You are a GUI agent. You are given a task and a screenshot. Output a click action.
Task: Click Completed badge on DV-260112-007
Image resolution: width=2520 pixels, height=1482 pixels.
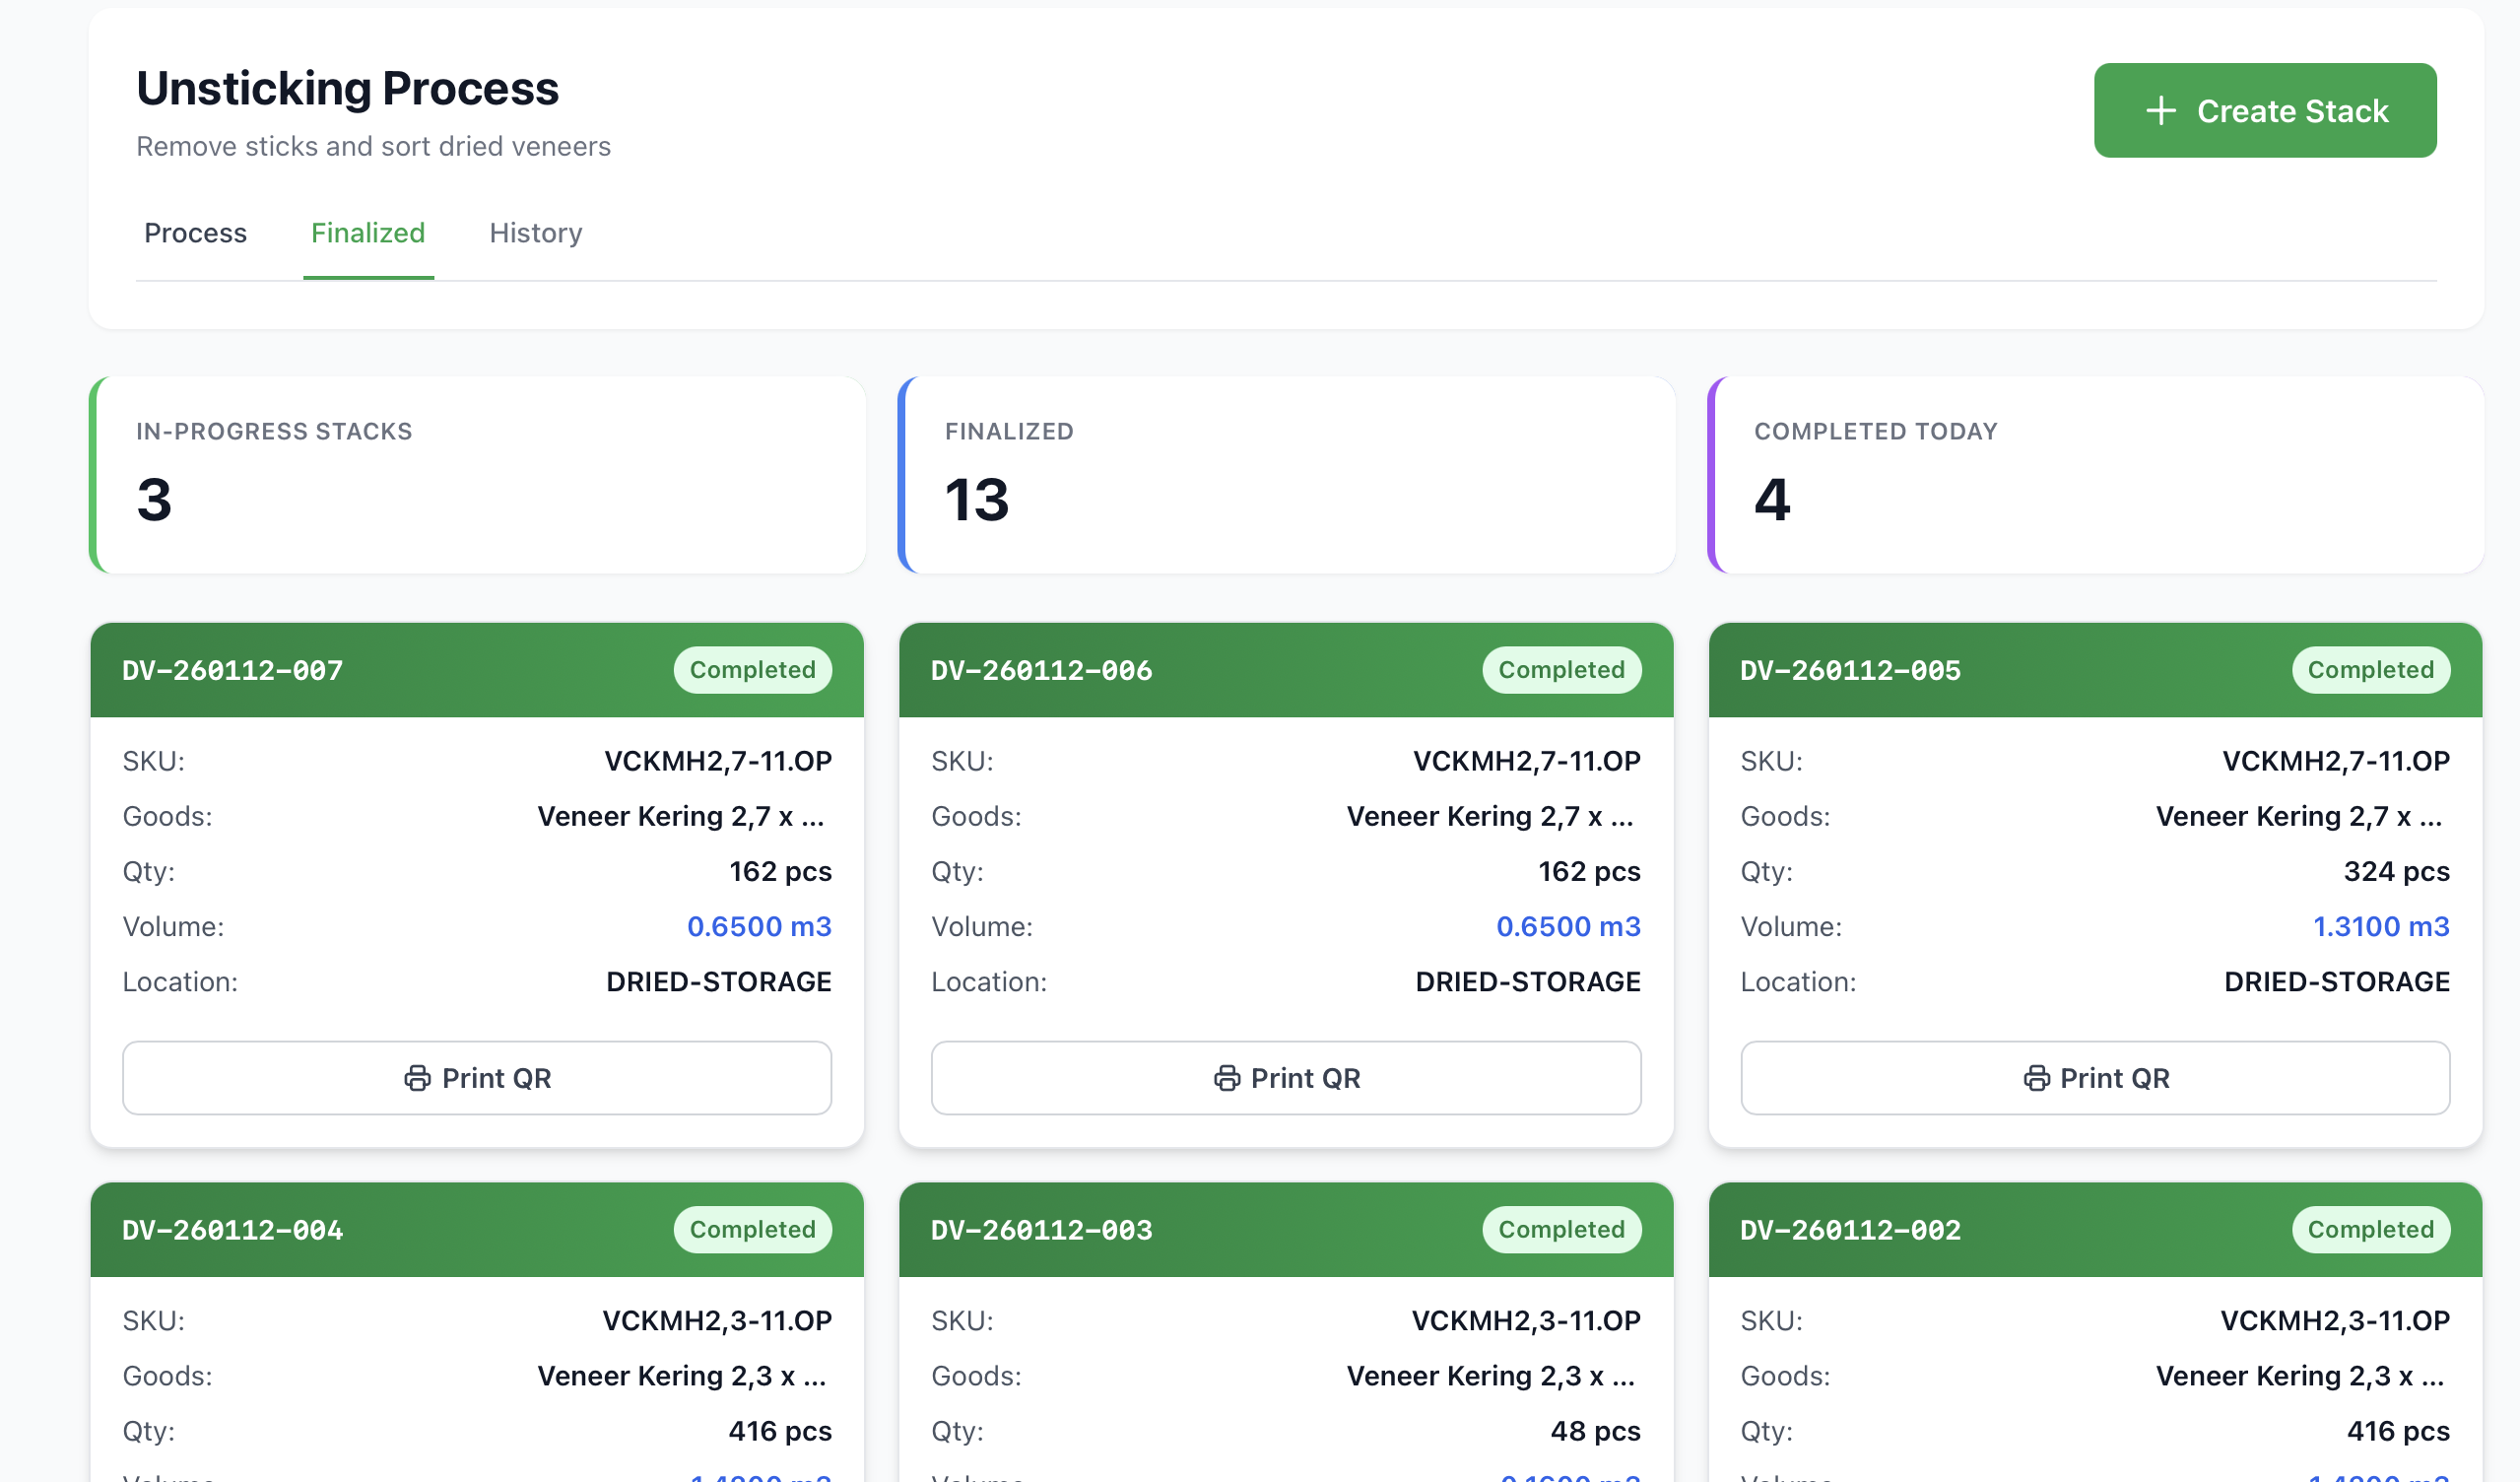[x=752, y=670]
